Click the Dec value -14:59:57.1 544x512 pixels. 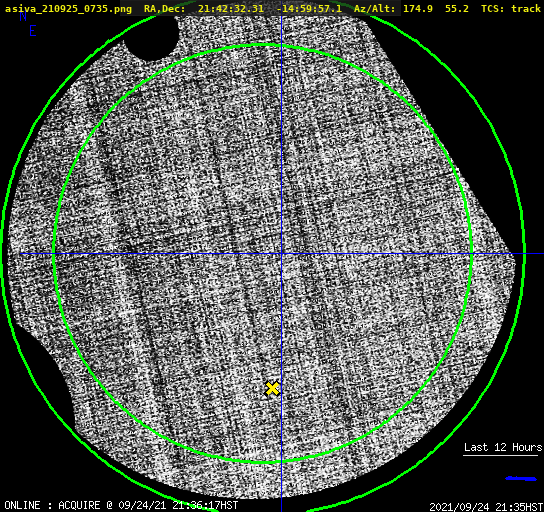[309, 8]
